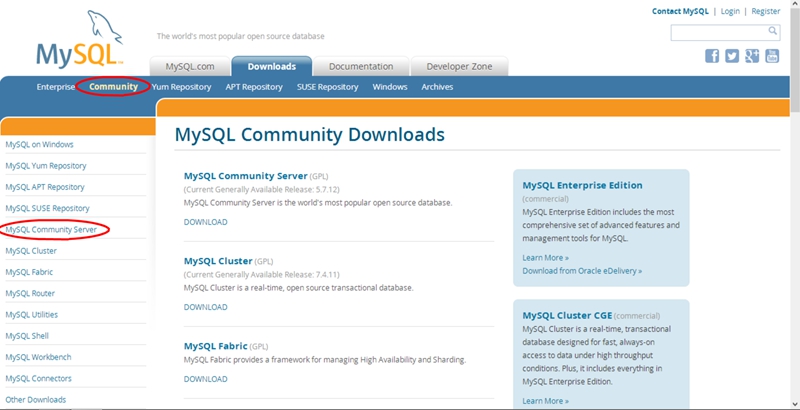800x410 pixels.
Task: Switch to the MySQL.com tab
Action: click(x=190, y=66)
